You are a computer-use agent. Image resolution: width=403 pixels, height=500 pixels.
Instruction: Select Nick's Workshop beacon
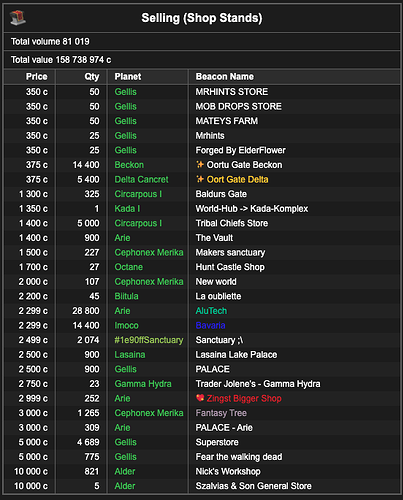(228, 471)
